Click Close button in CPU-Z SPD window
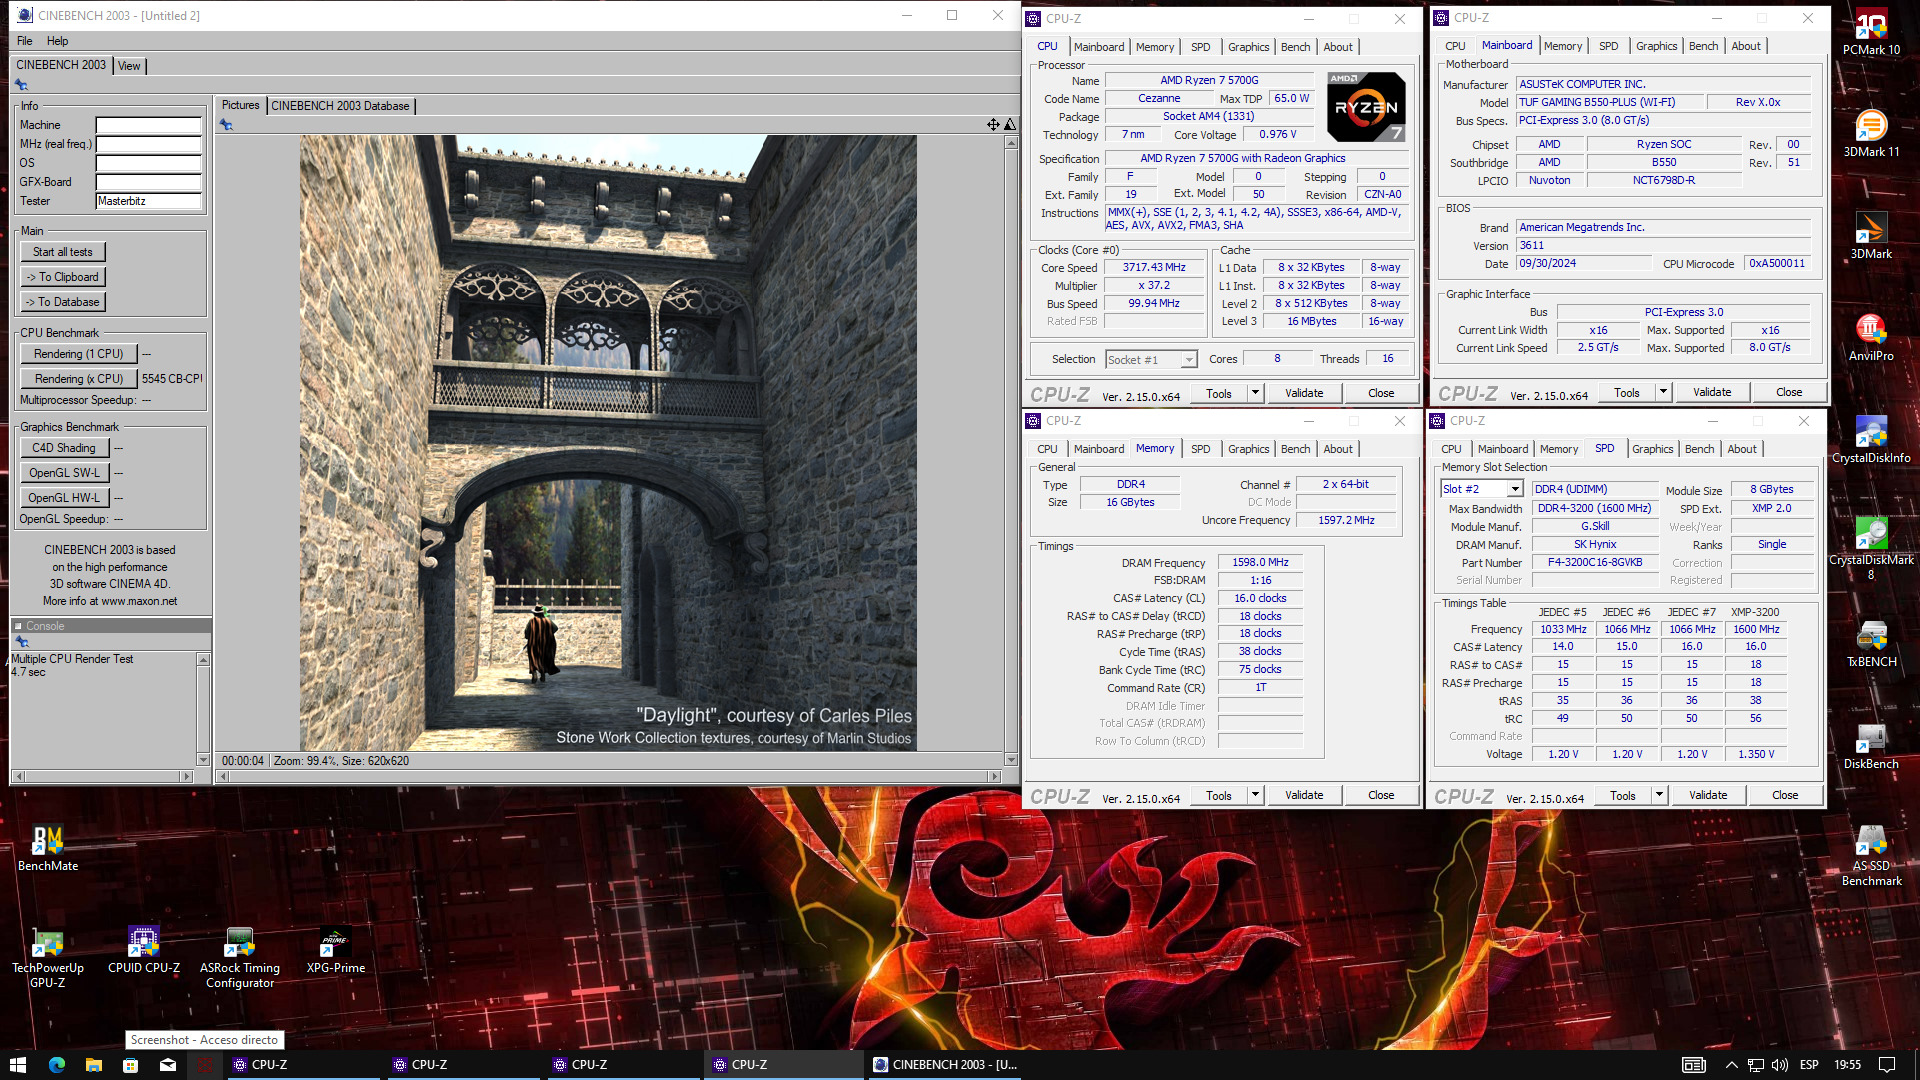Screen dimensions: 1920x1080 pos(1785,795)
